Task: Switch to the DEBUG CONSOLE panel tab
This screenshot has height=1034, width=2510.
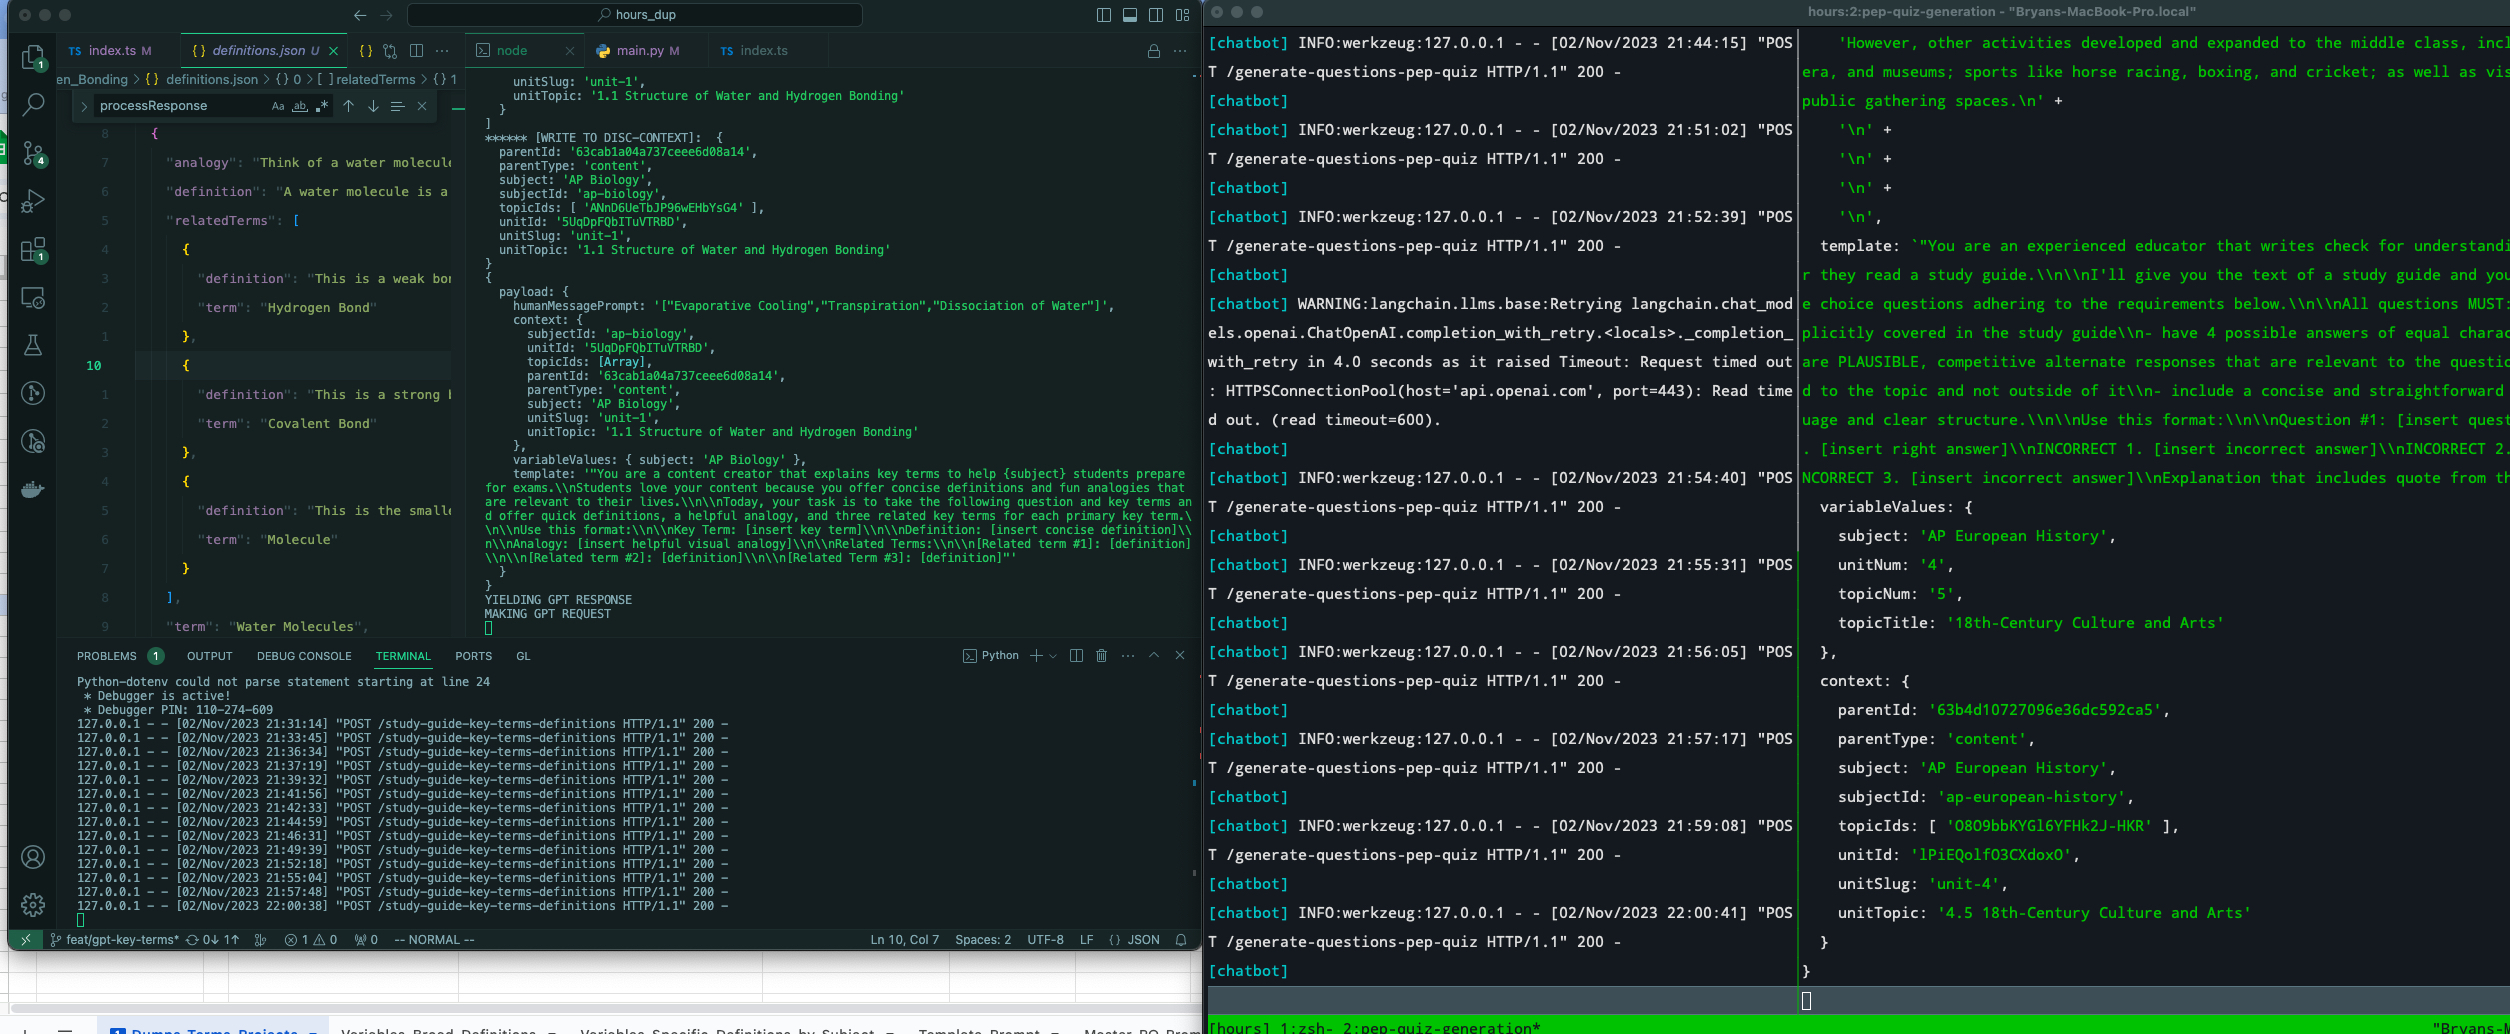Action: (304, 656)
